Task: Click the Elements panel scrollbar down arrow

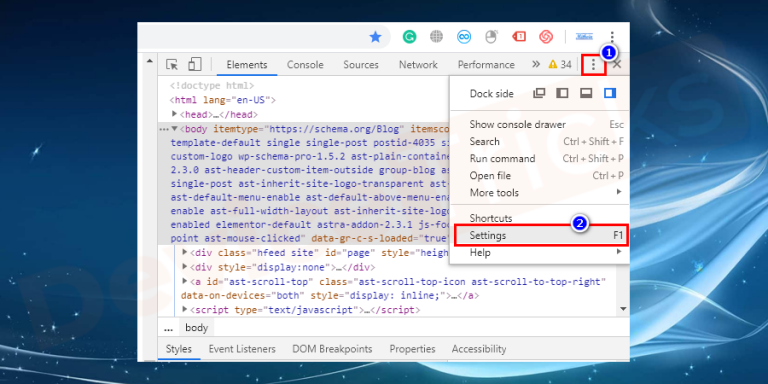Action: [x=624, y=309]
